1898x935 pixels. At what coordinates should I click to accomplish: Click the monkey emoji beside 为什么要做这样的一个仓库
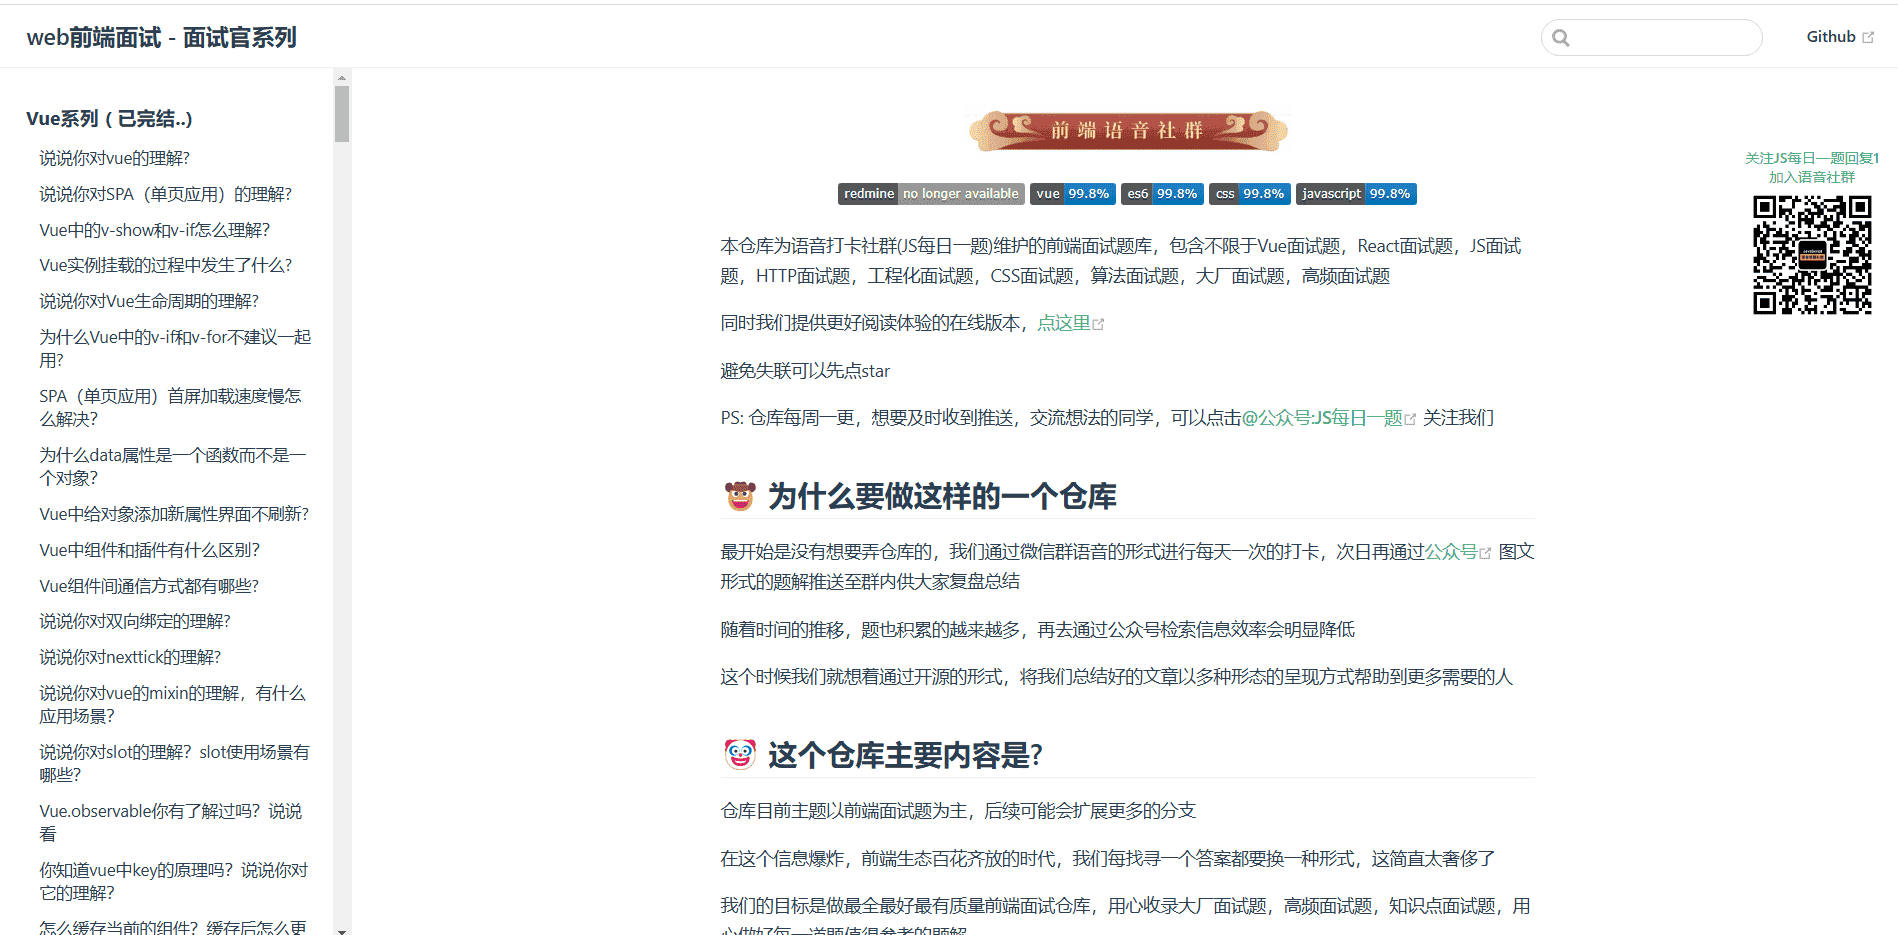click(x=740, y=496)
